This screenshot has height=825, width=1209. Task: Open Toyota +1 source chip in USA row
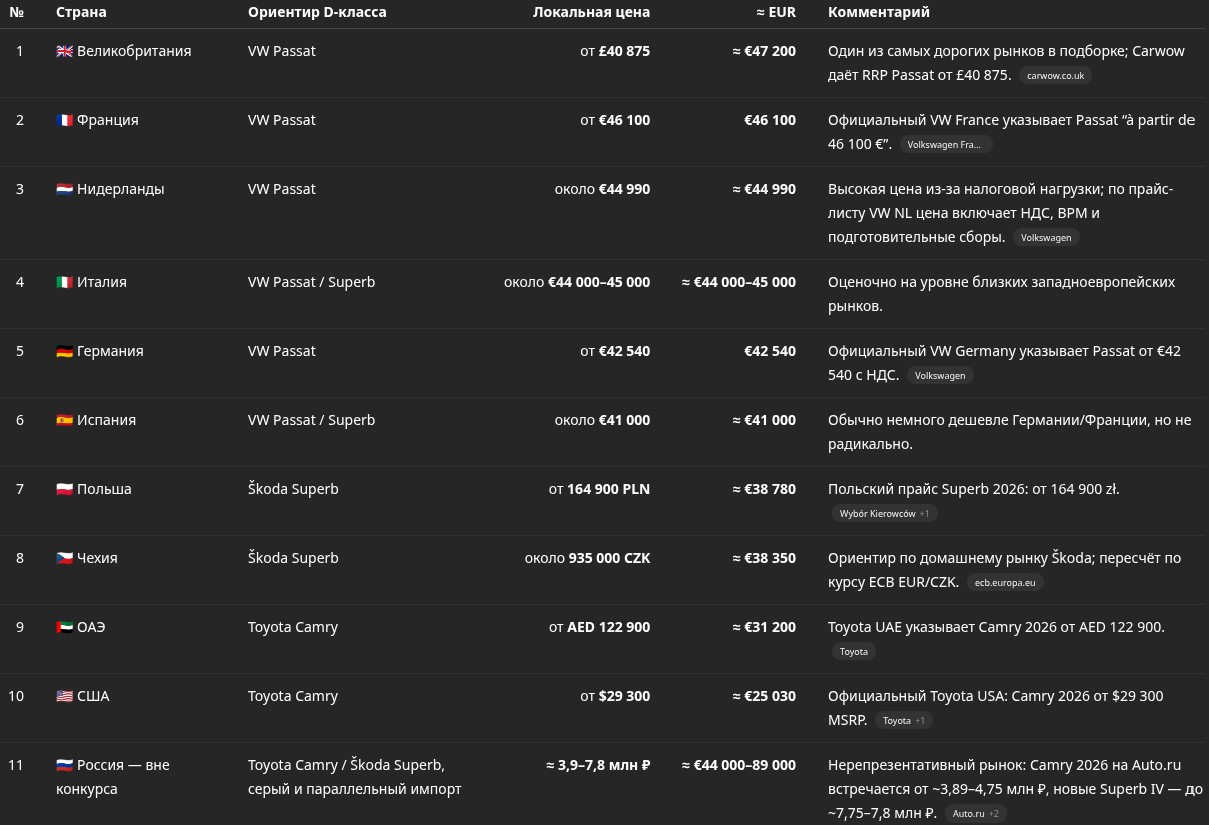904,721
